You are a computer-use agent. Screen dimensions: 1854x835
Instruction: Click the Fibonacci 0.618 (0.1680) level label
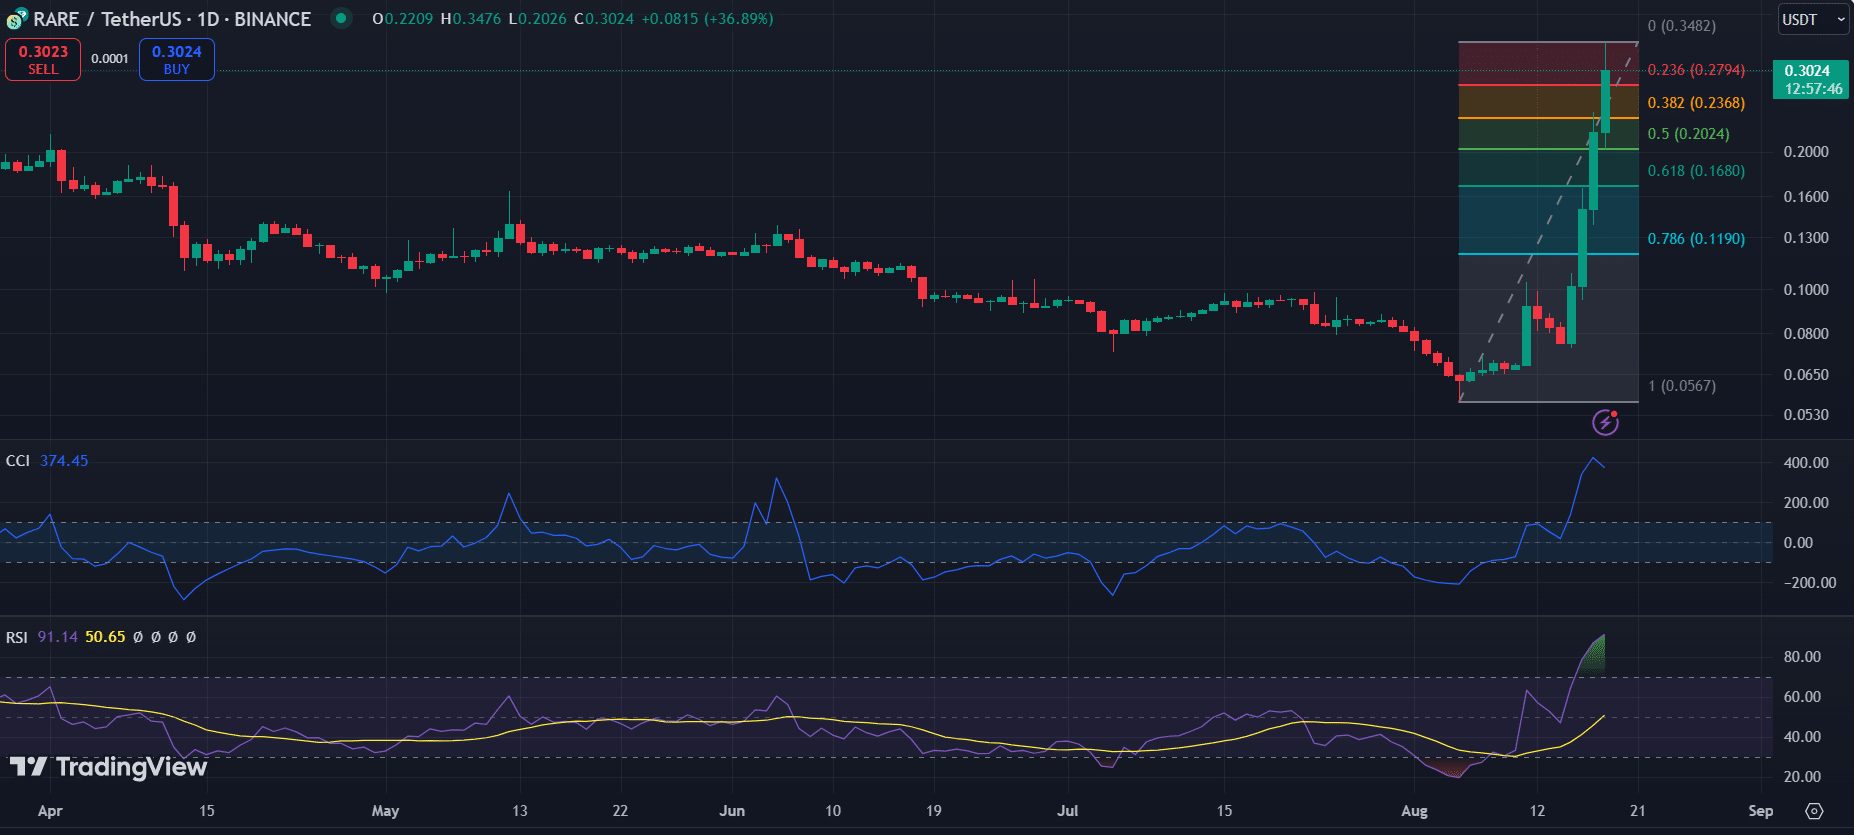1696,171
